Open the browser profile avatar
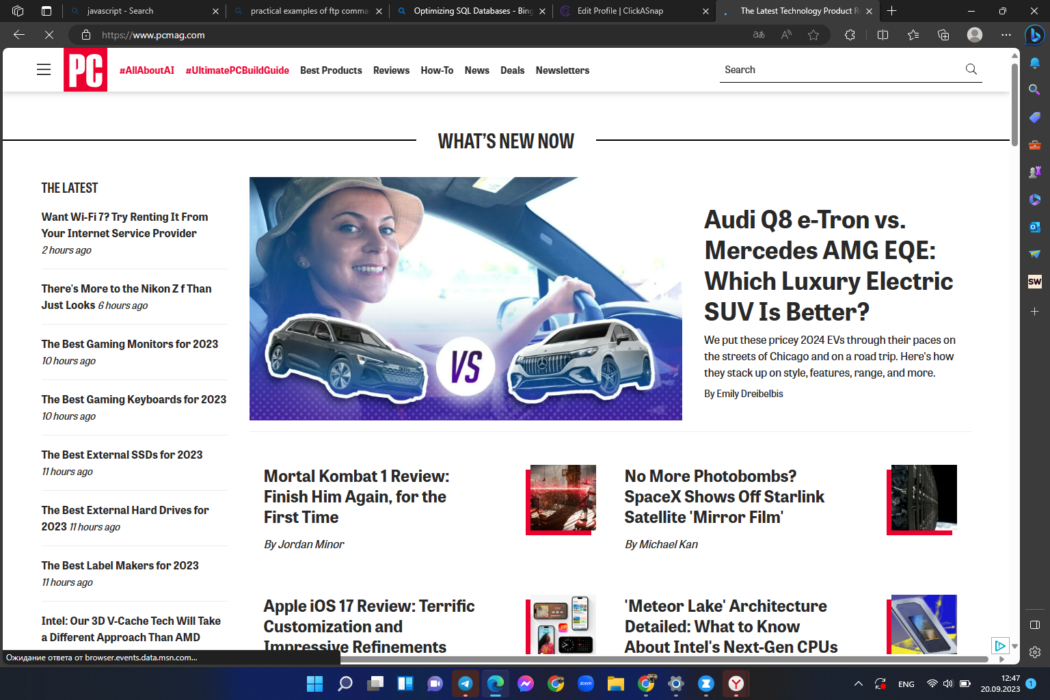This screenshot has height=700, width=1050. 975,35
